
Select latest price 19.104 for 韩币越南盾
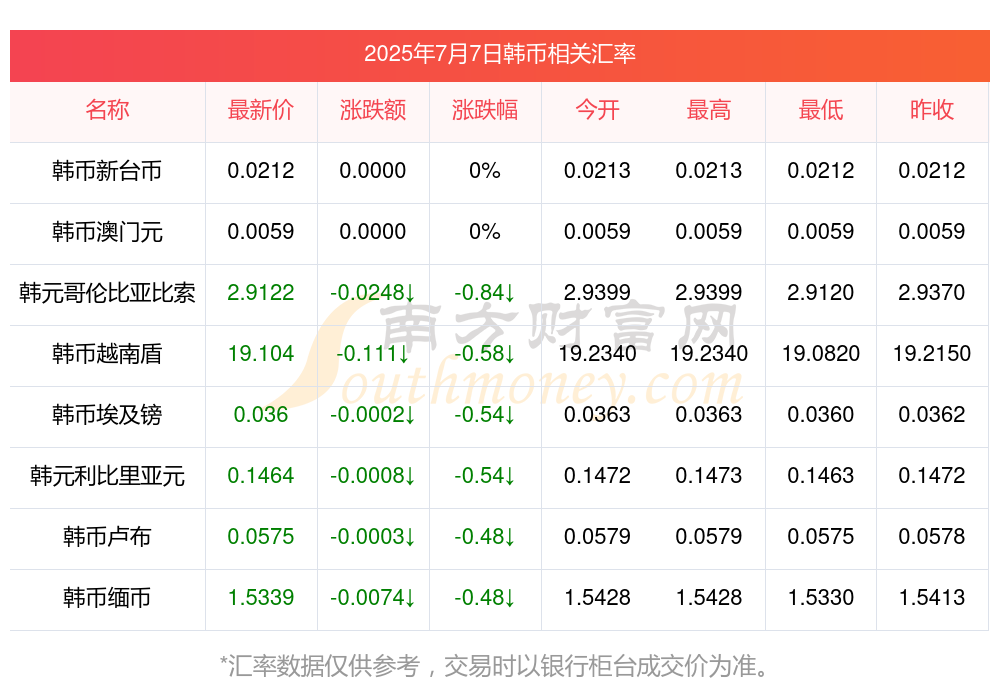pos(261,353)
